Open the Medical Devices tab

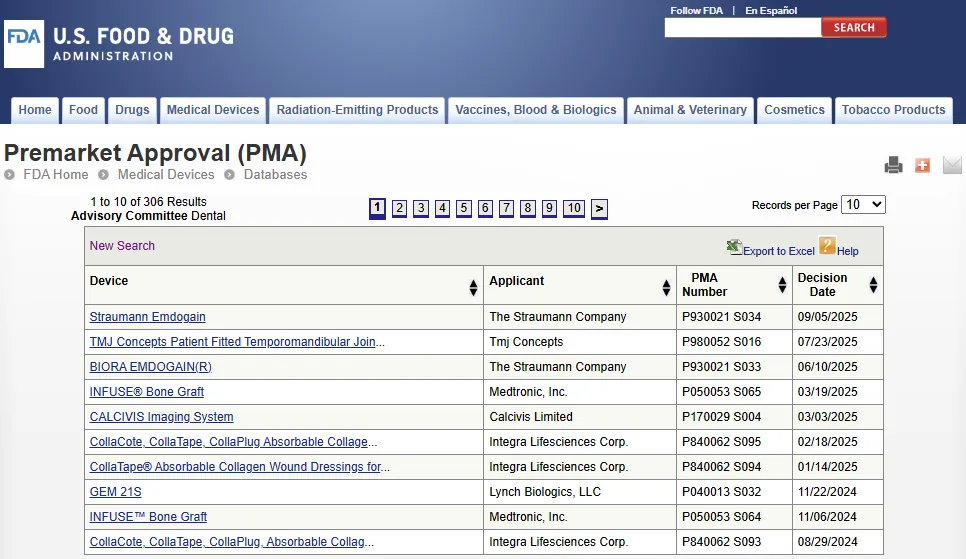coord(213,110)
